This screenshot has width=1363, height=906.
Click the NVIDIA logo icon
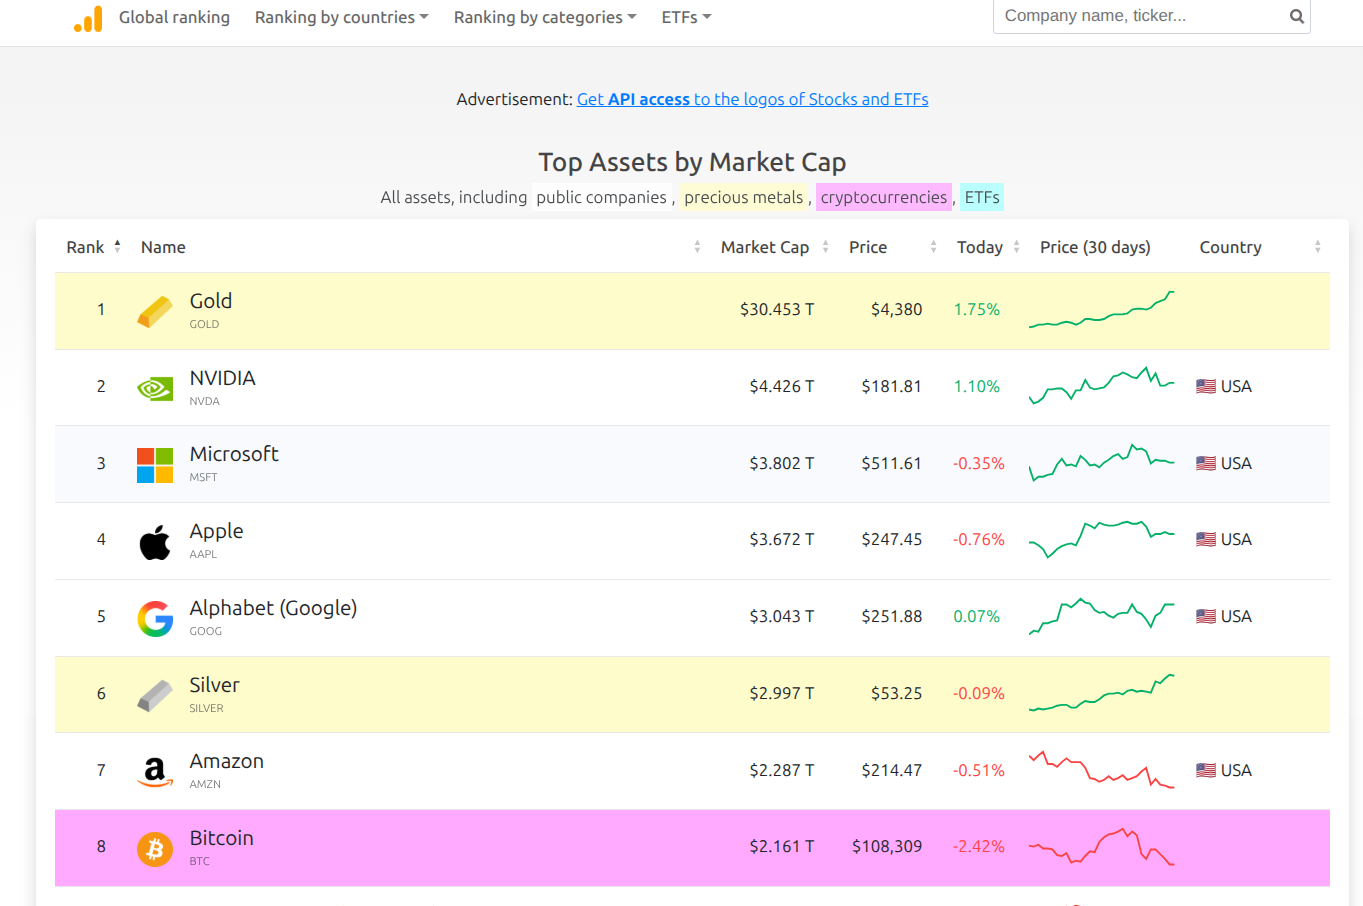tap(155, 388)
